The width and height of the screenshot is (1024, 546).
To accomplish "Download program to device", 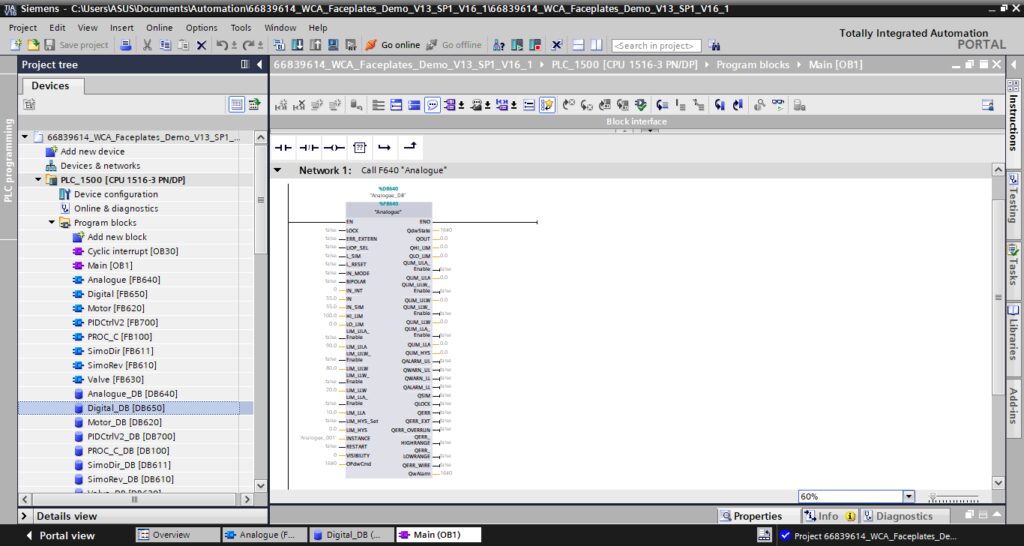I will click(x=298, y=45).
